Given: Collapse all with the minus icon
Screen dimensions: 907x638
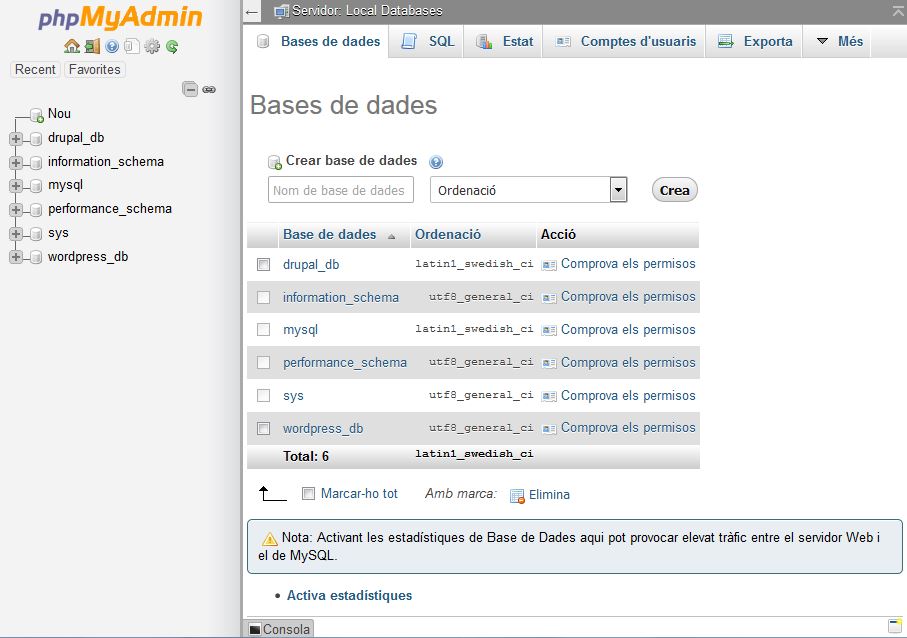Looking at the screenshot, I should (x=190, y=89).
